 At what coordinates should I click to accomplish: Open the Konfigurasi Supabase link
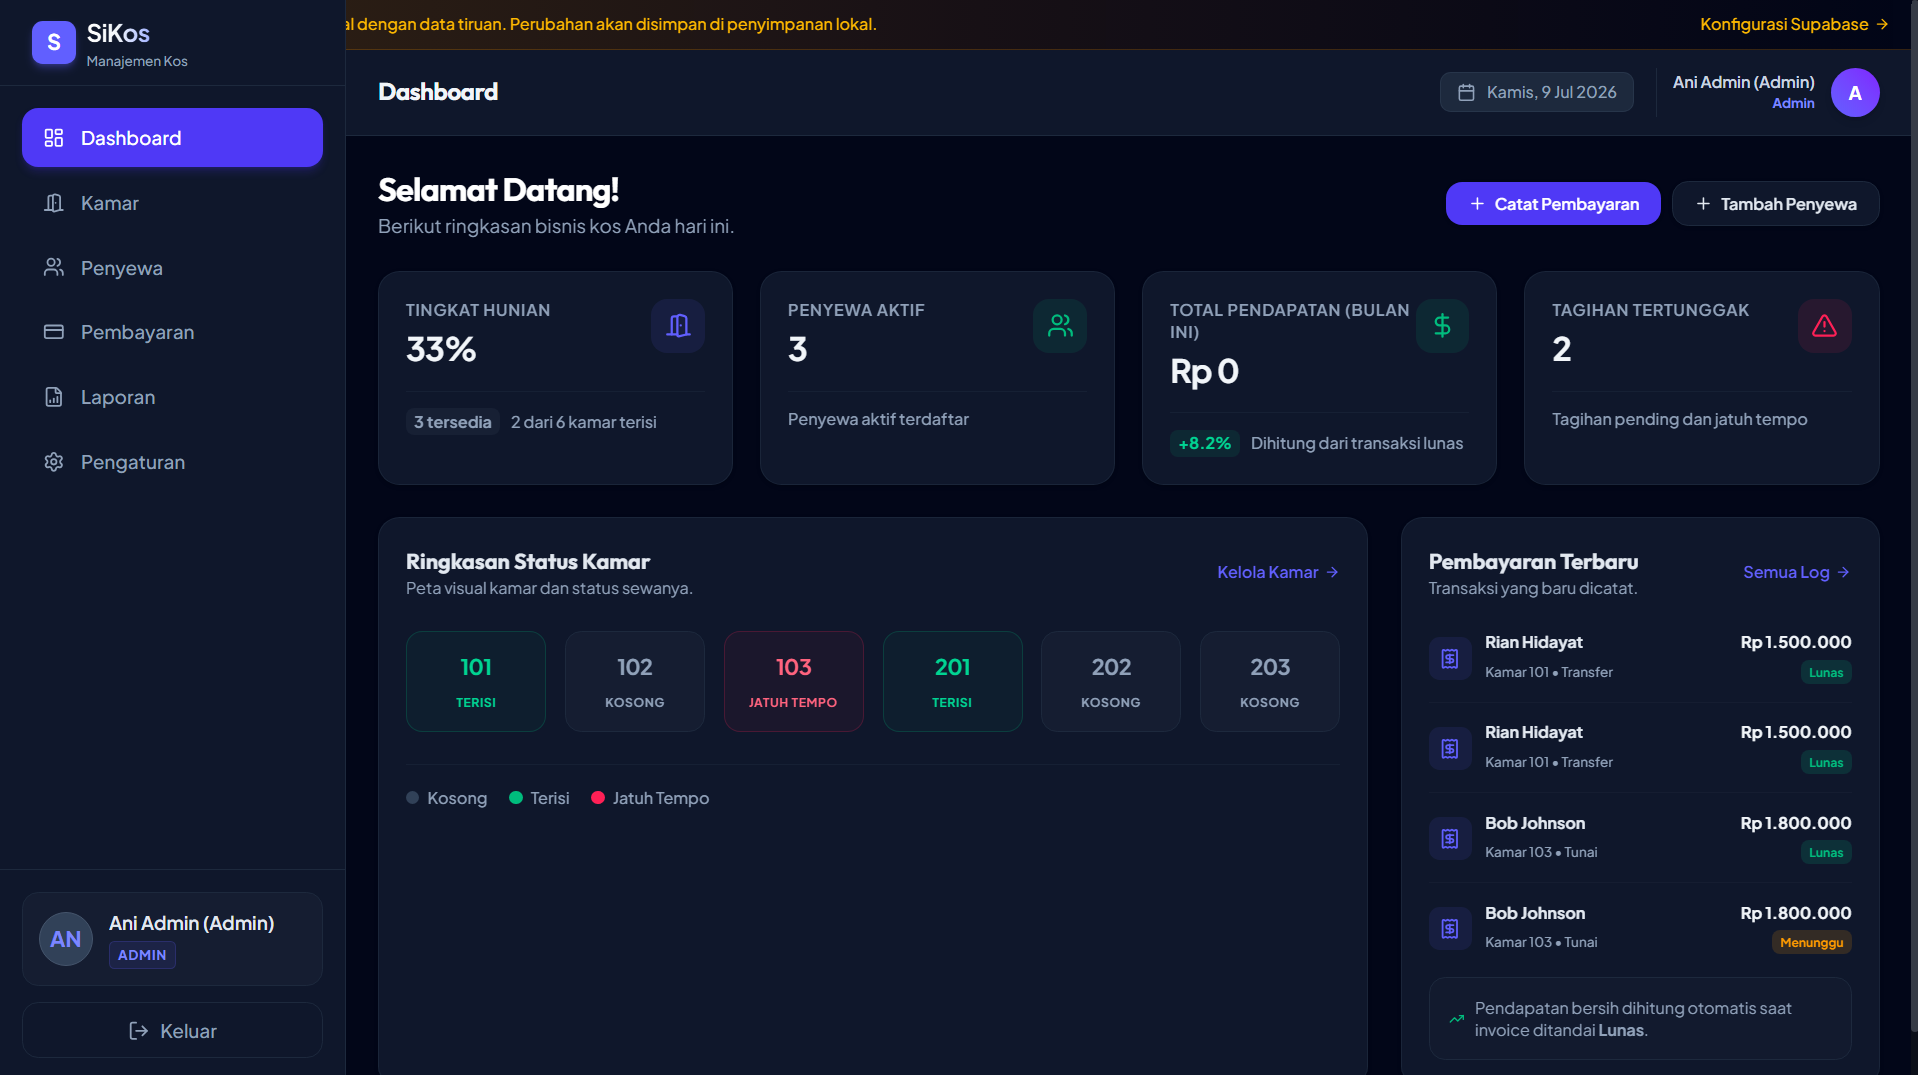click(1794, 24)
